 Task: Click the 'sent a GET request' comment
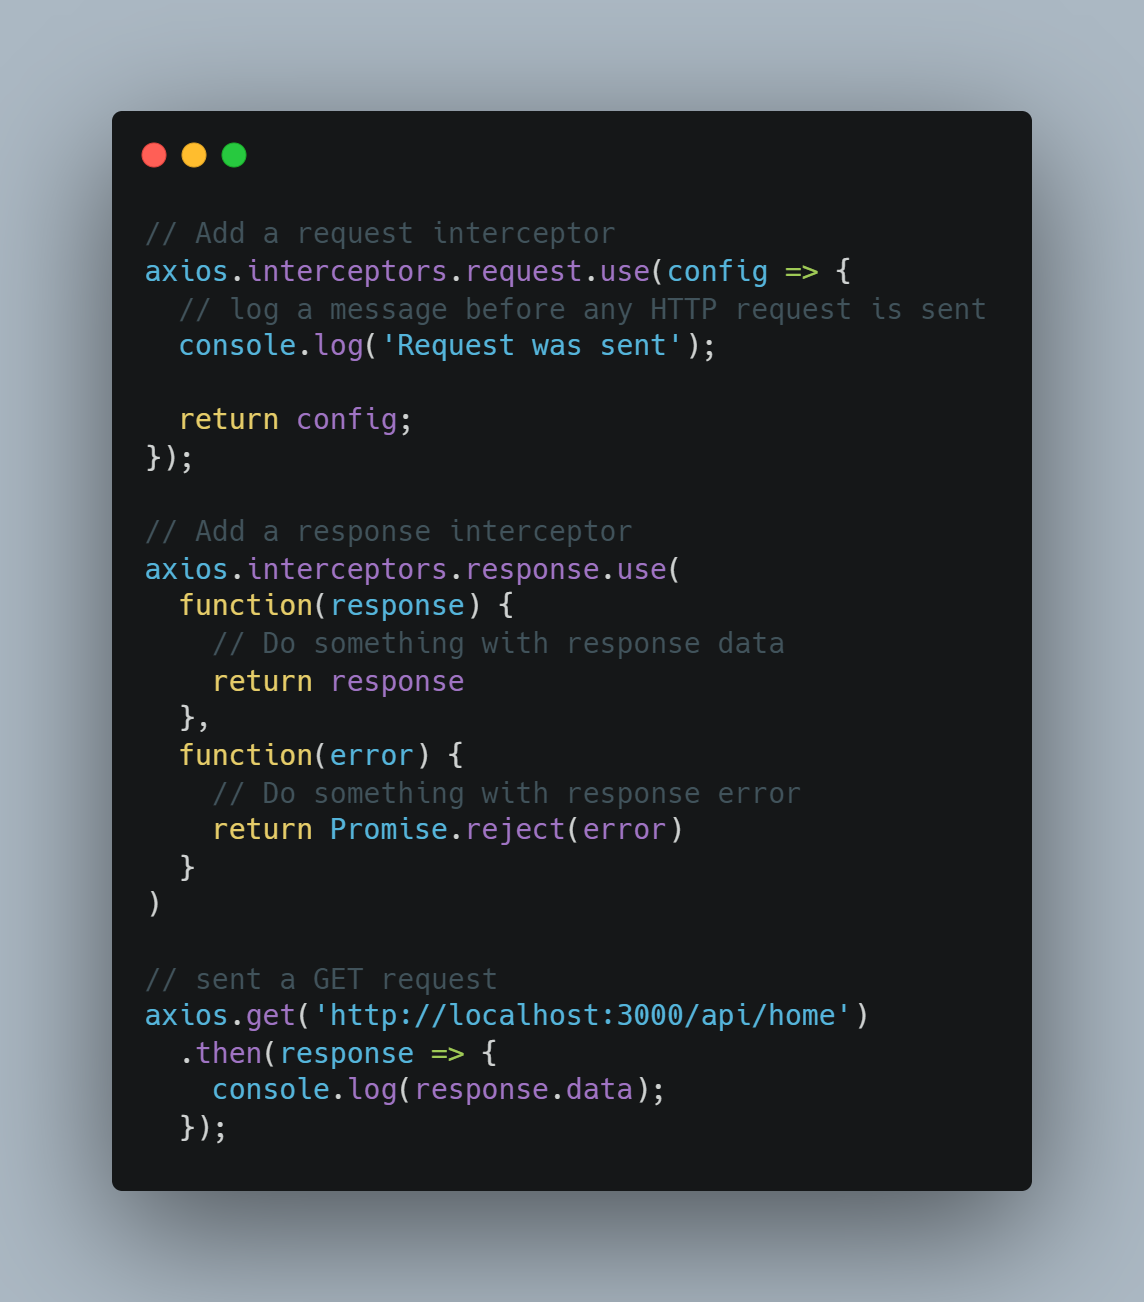click(321, 980)
